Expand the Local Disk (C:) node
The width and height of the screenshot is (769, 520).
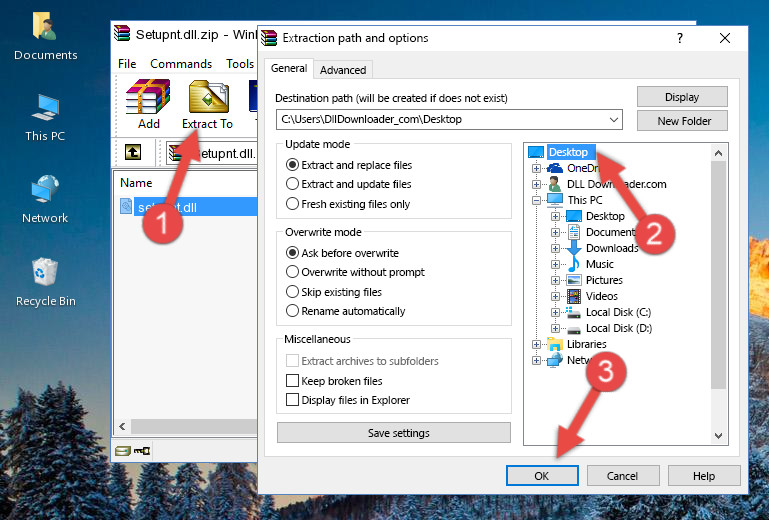click(555, 312)
